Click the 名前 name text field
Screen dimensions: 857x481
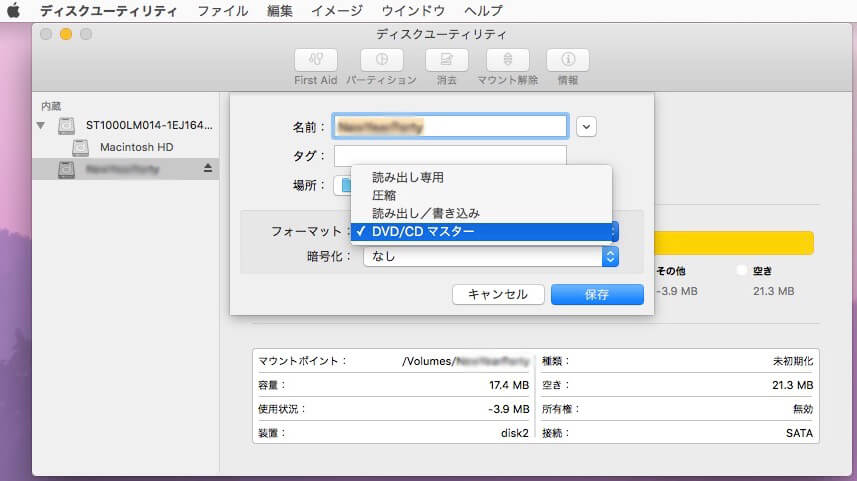pos(450,126)
